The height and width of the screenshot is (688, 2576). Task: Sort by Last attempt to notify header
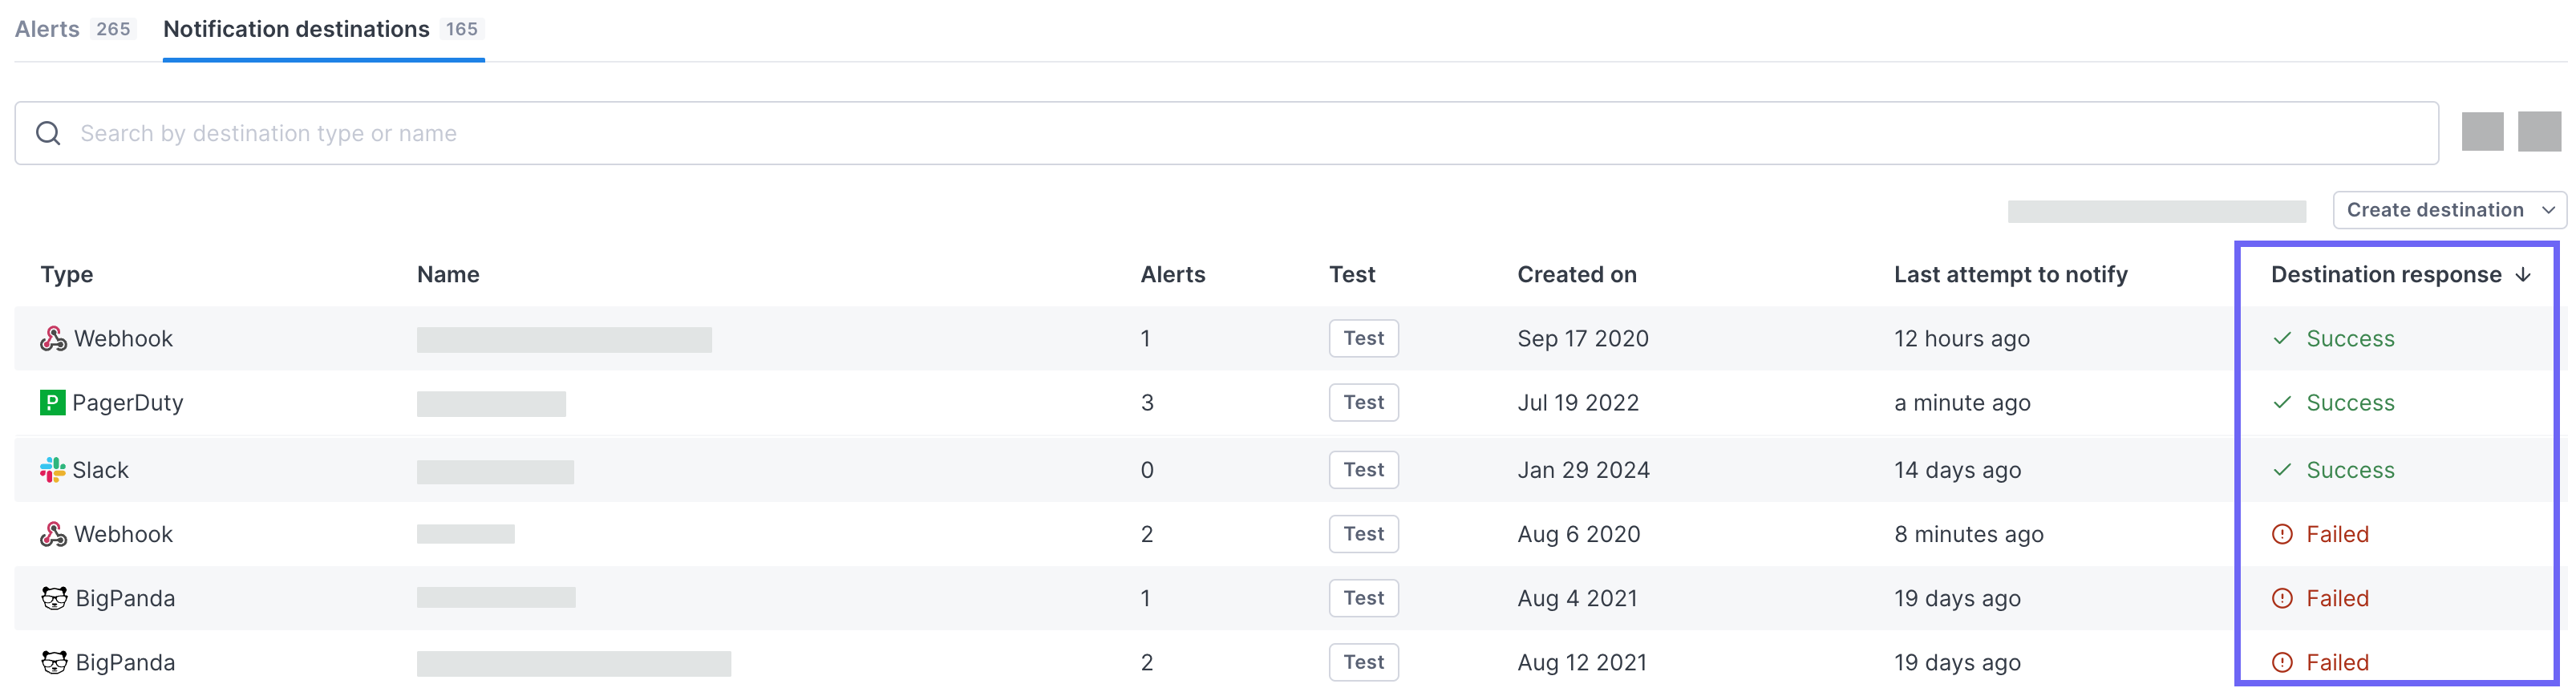point(2011,274)
